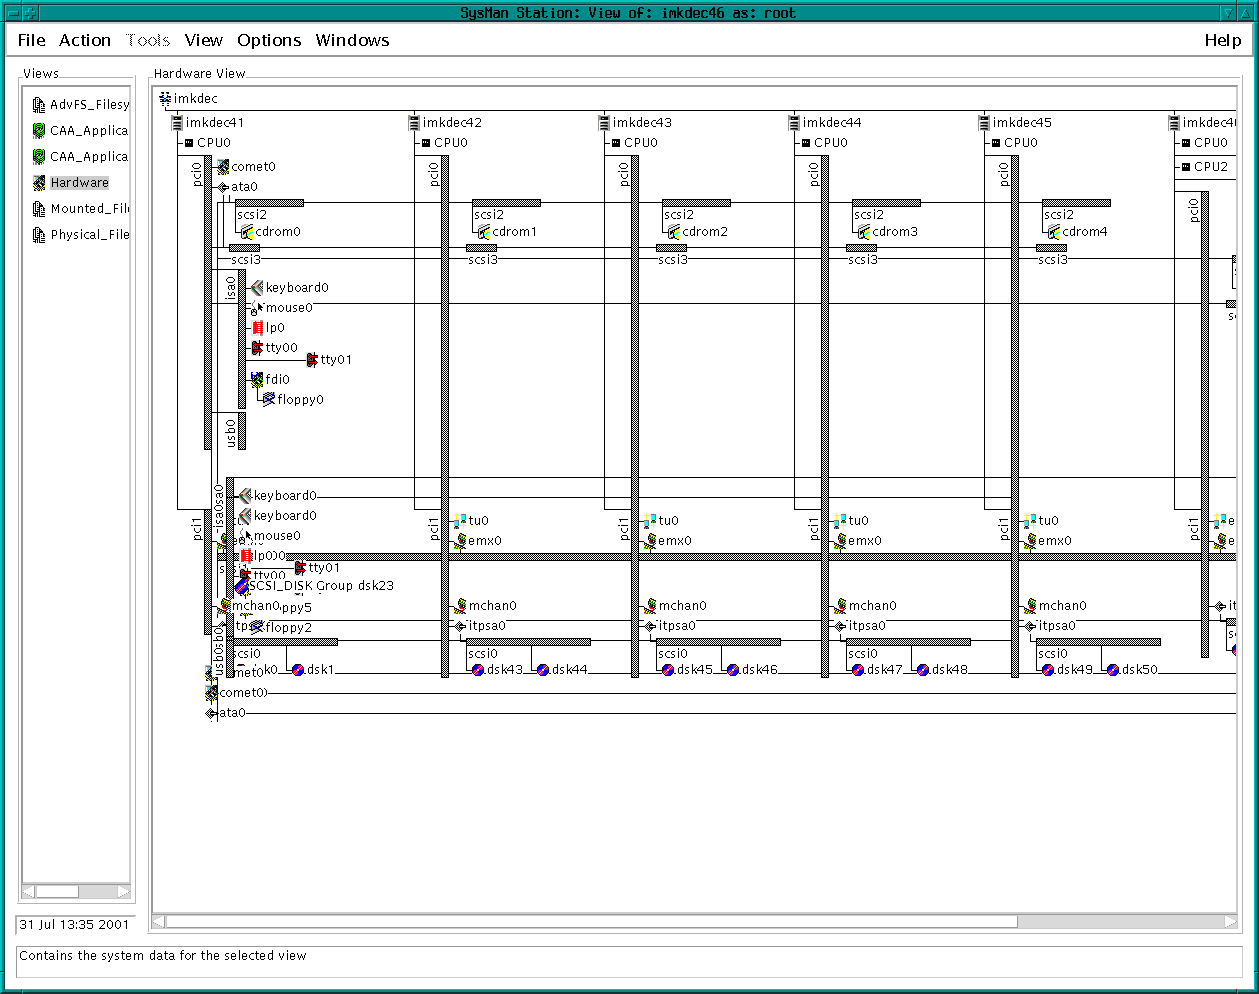1259x994 pixels.
Task: Expand the imkdec42 host node
Action: (414, 123)
